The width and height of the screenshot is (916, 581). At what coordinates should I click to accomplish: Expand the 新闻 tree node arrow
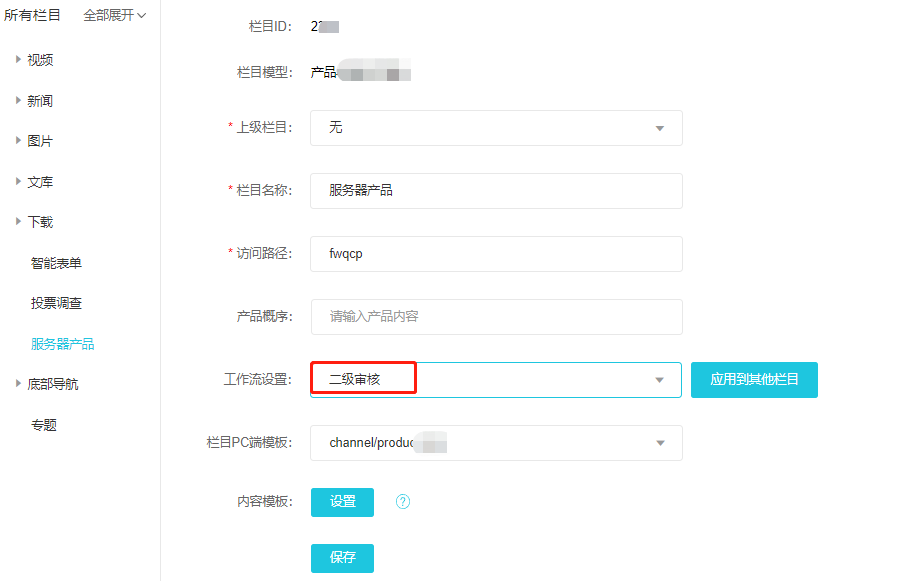(x=18, y=101)
